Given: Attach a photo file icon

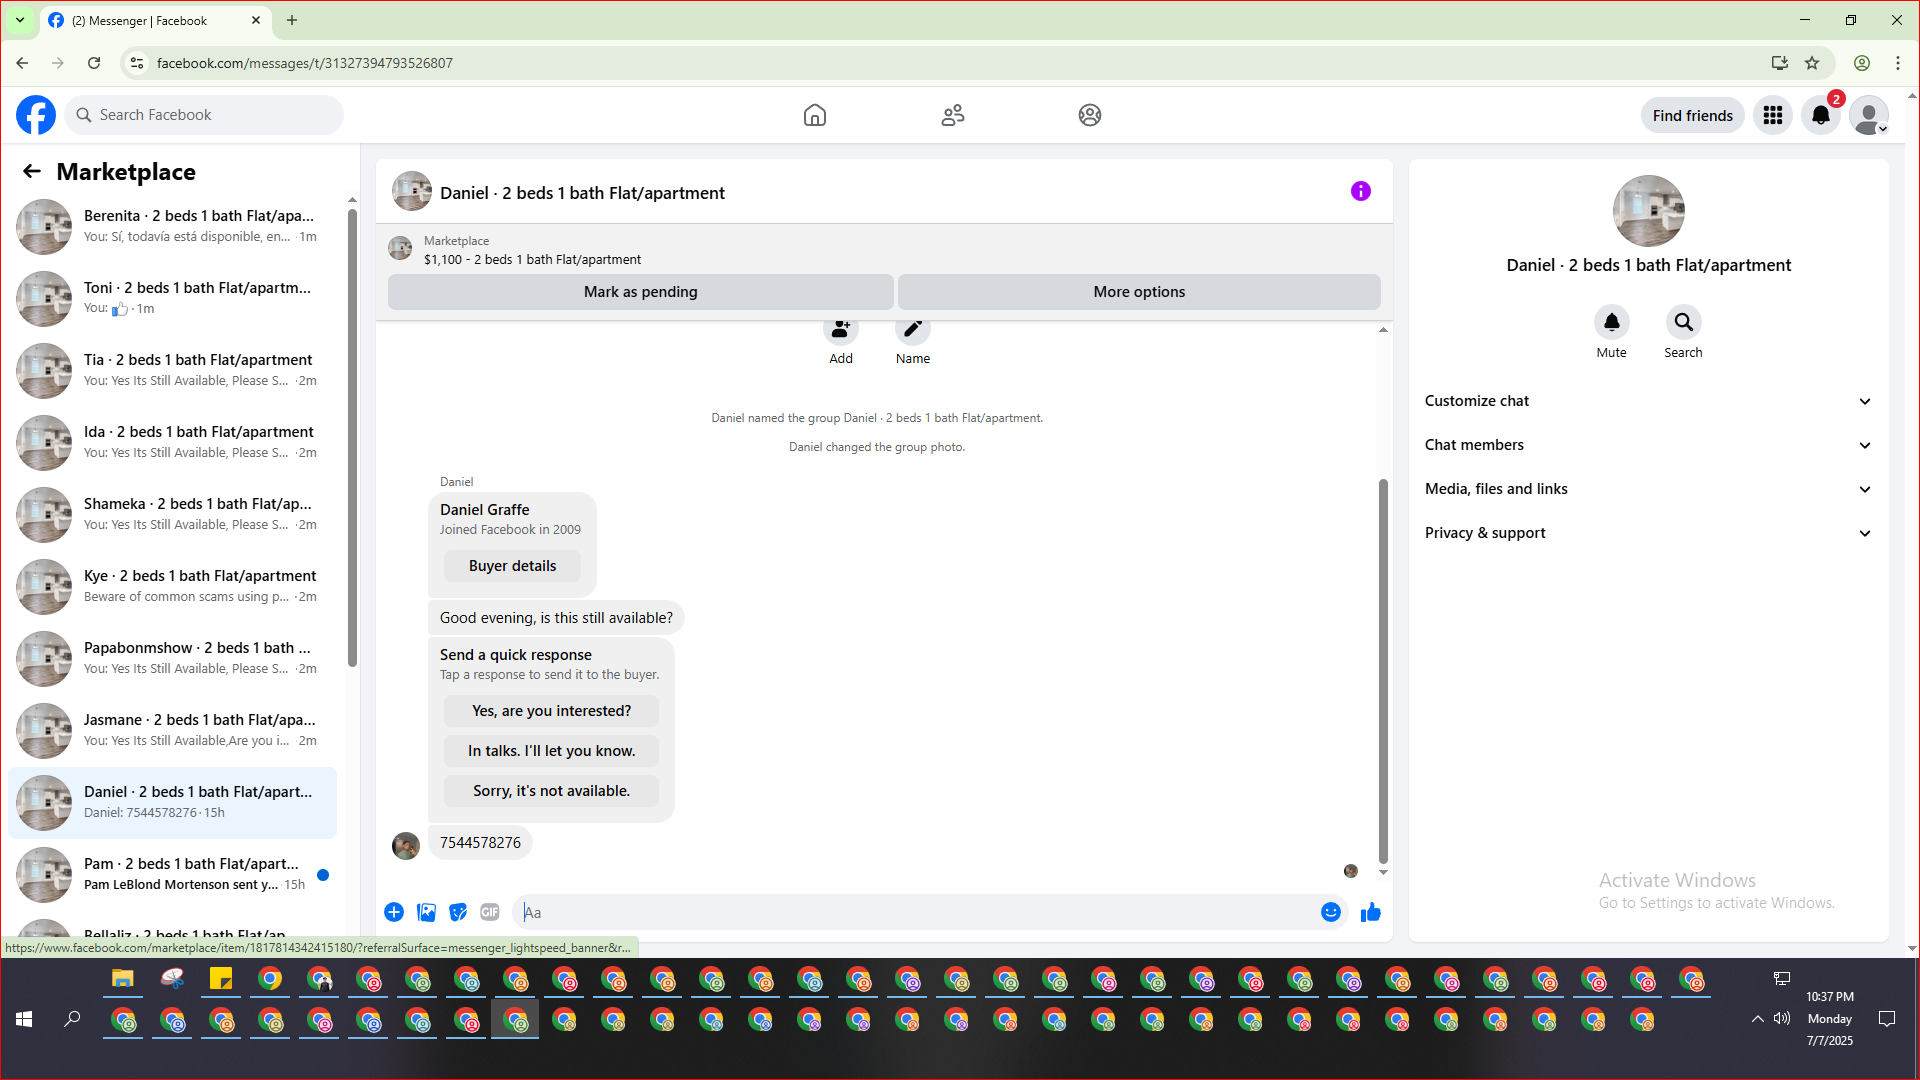Looking at the screenshot, I should coord(426,912).
